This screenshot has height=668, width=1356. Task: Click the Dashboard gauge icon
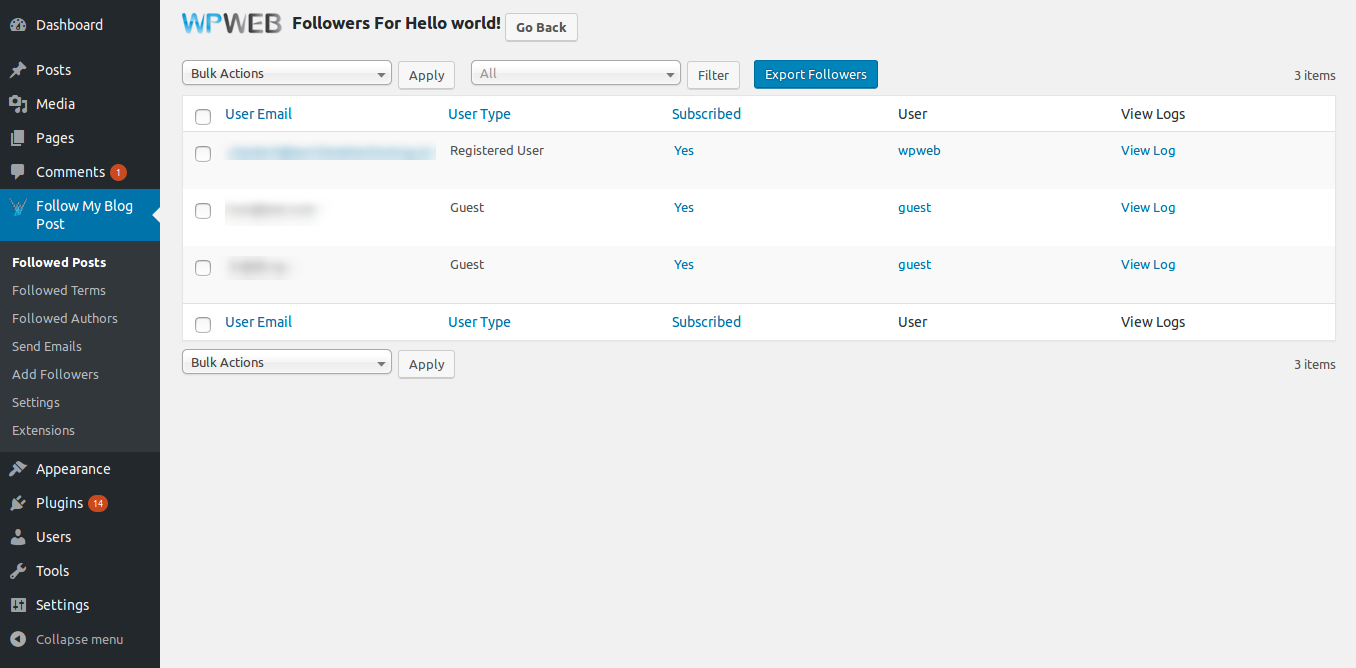(18, 25)
